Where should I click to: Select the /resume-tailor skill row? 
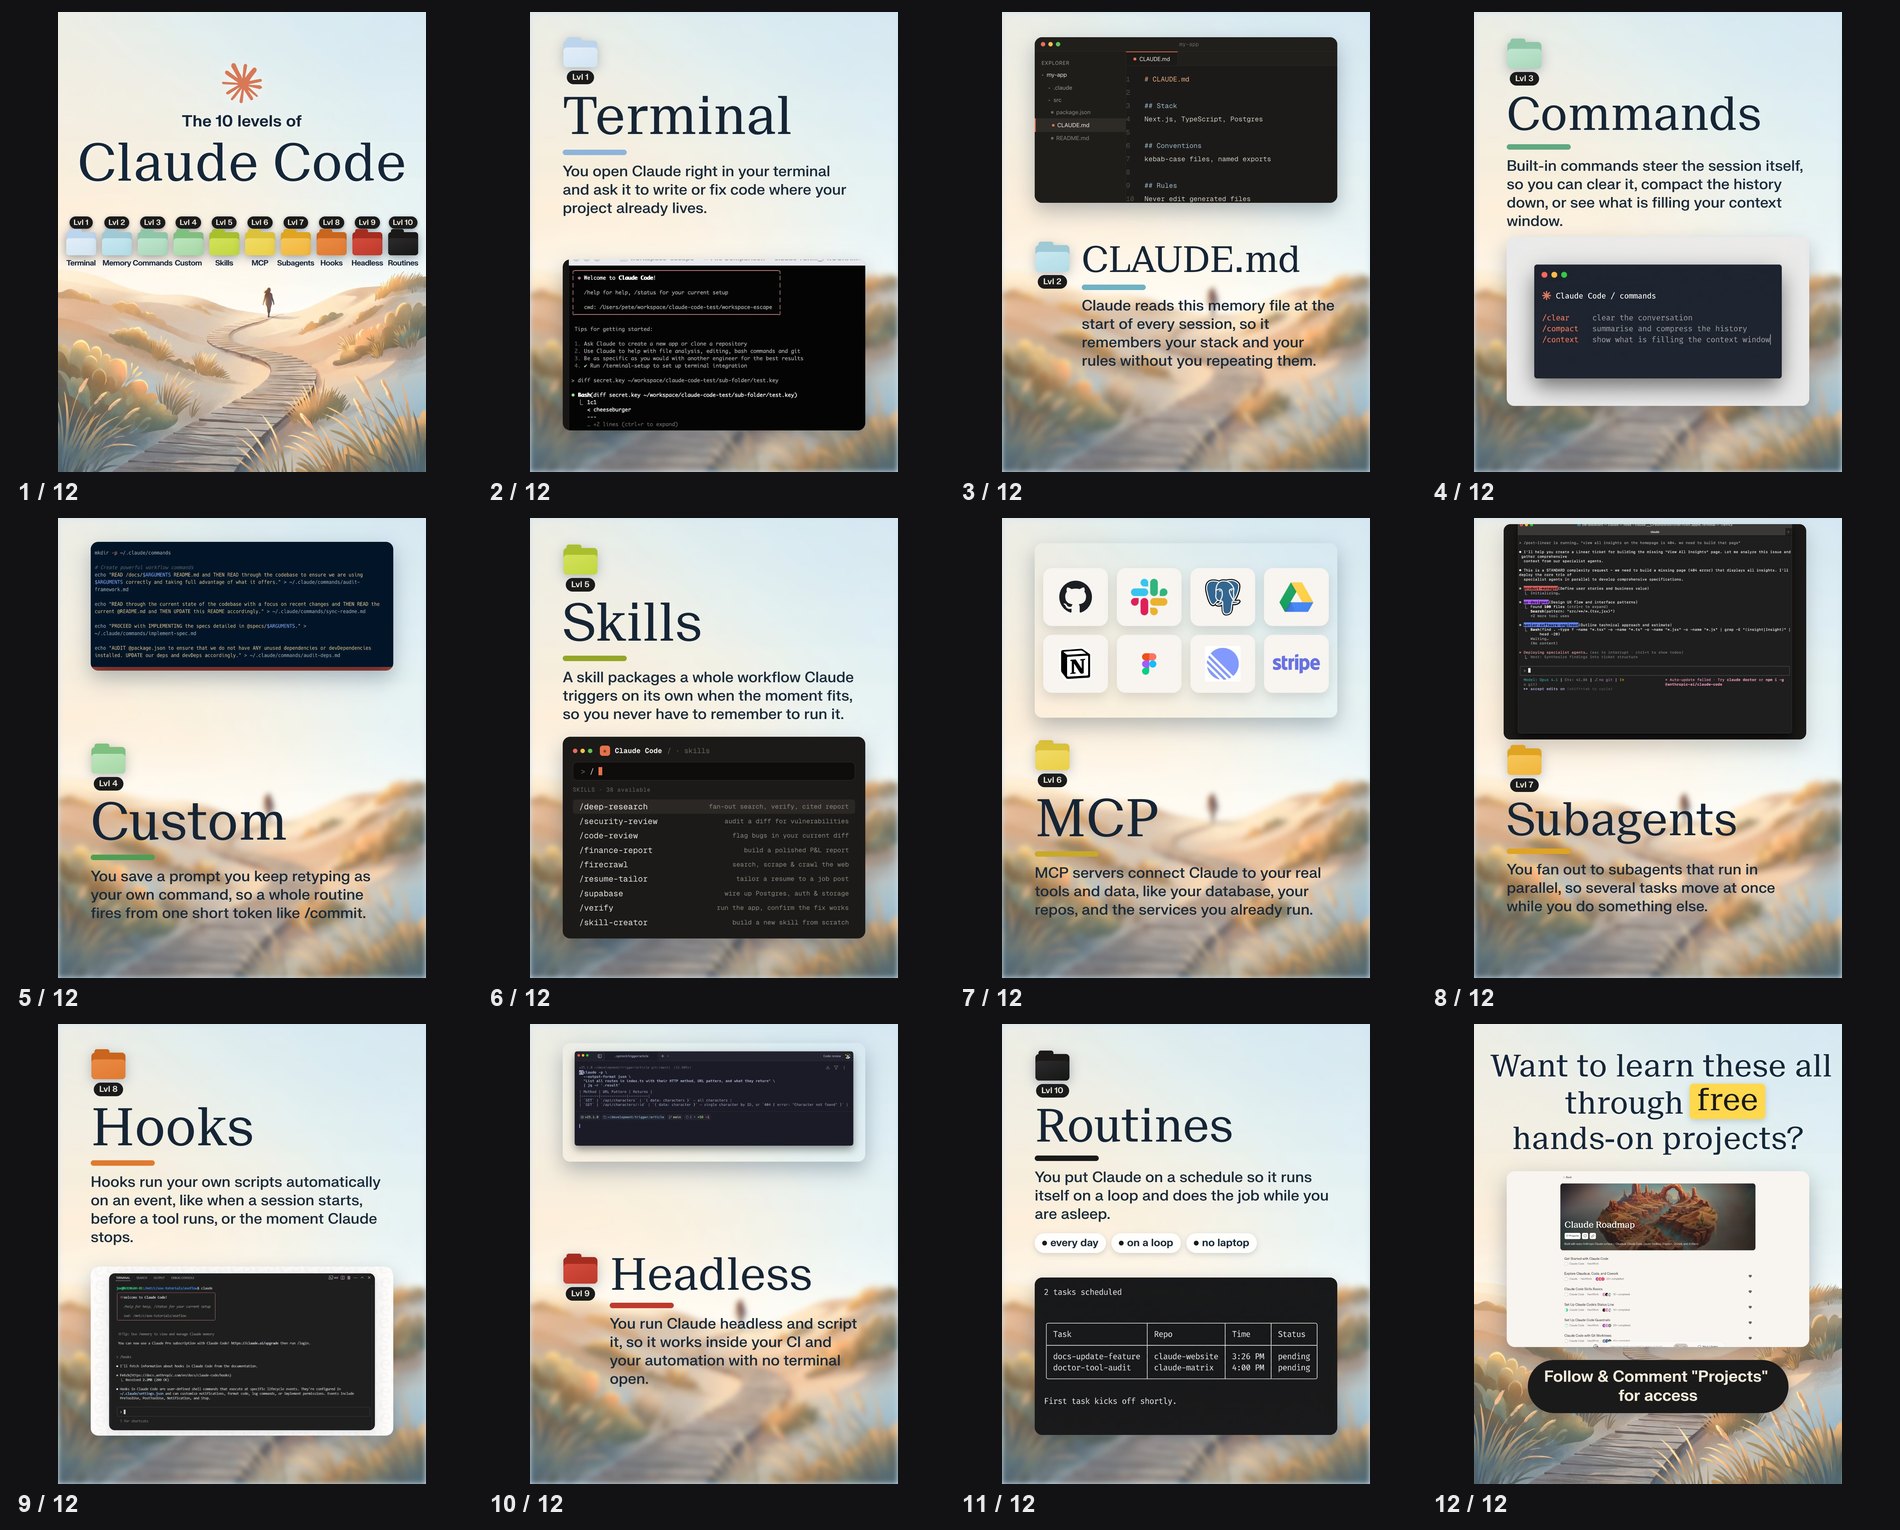[713, 880]
